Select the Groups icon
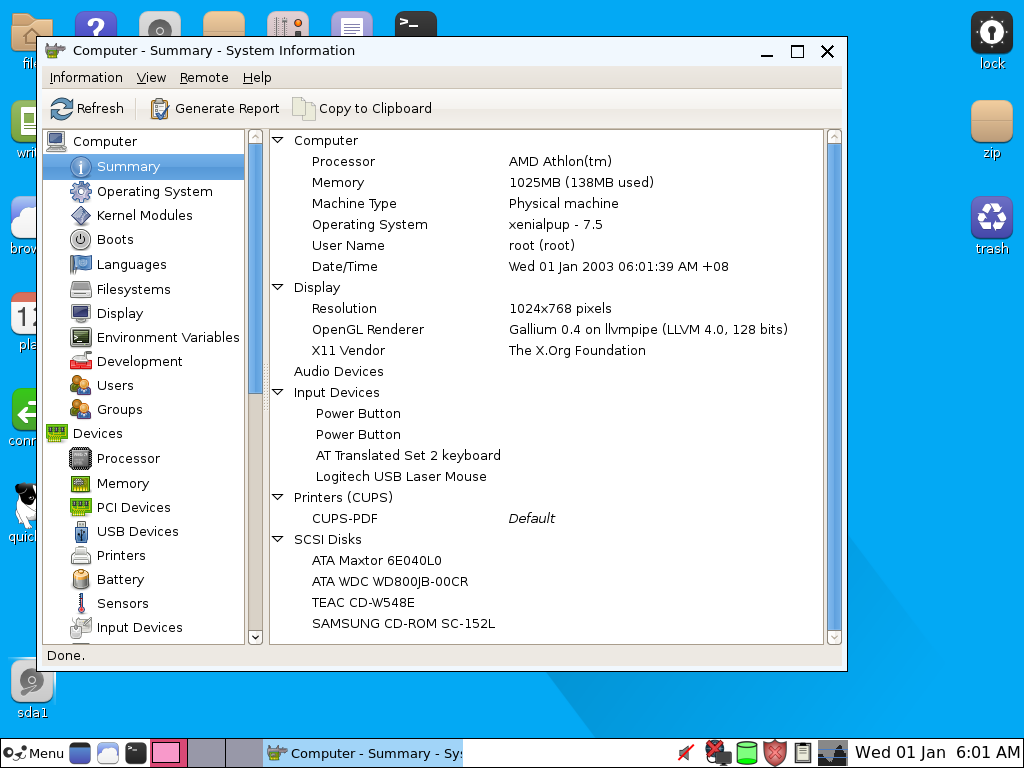This screenshot has width=1024, height=768. (x=80, y=409)
